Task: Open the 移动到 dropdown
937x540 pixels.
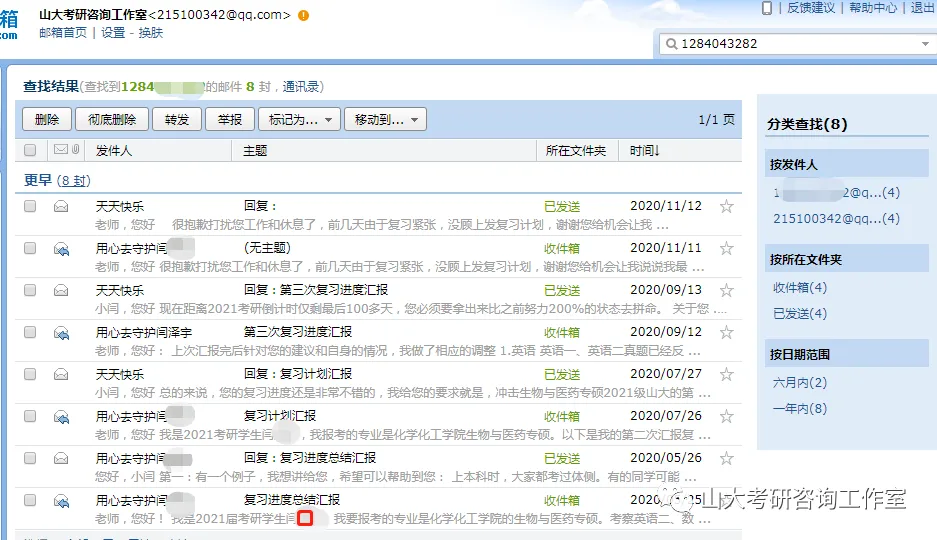Action: (385, 119)
